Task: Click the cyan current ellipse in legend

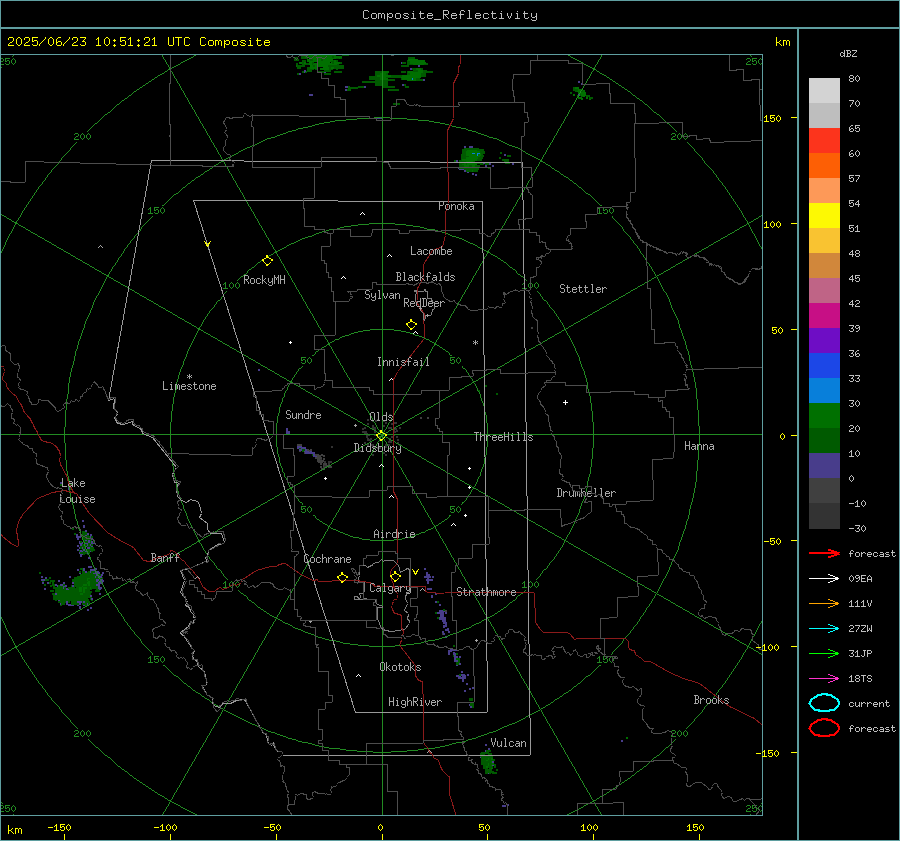Action: pyautogui.click(x=824, y=703)
